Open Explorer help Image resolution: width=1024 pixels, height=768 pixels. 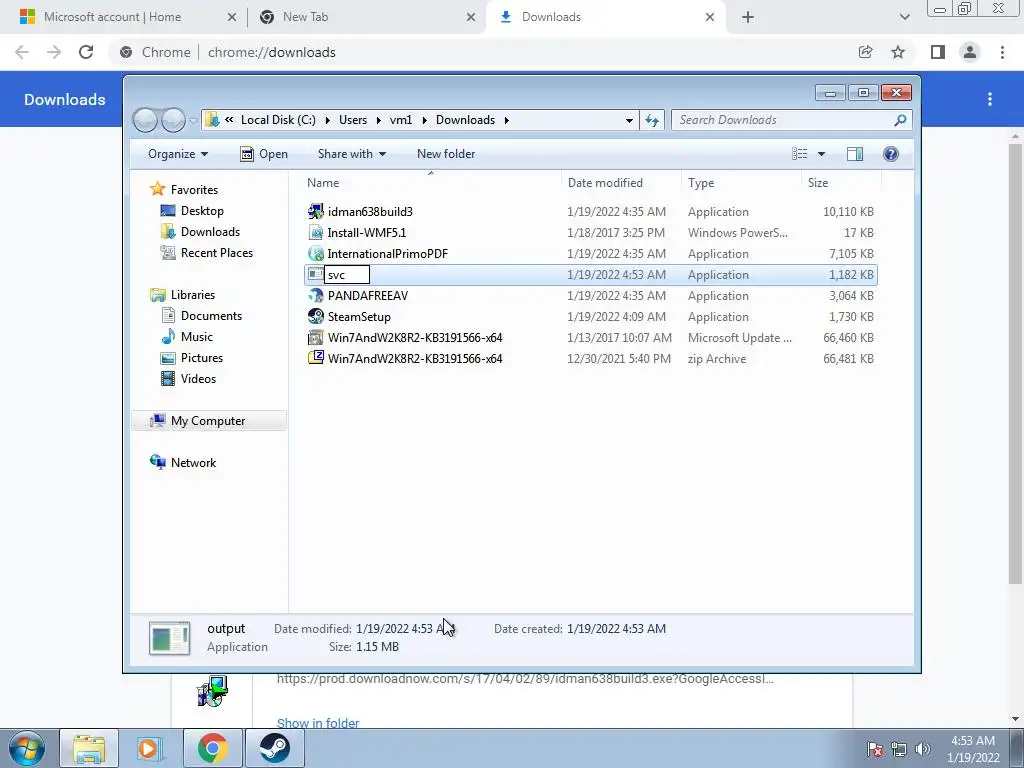click(x=891, y=154)
